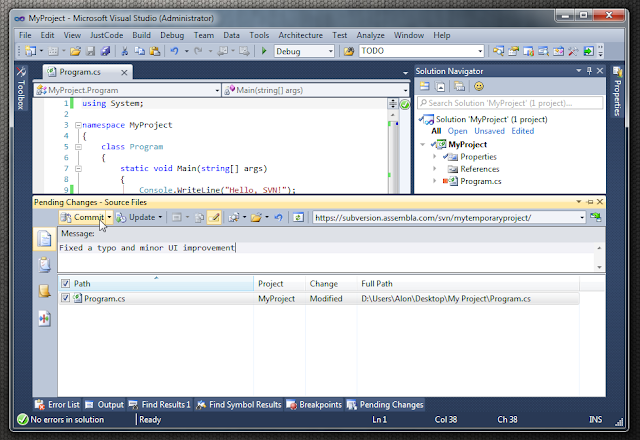Open the Properties side panel tab
Screen dimensions: 640x440
pyautogui.click(x=617, y=92)
